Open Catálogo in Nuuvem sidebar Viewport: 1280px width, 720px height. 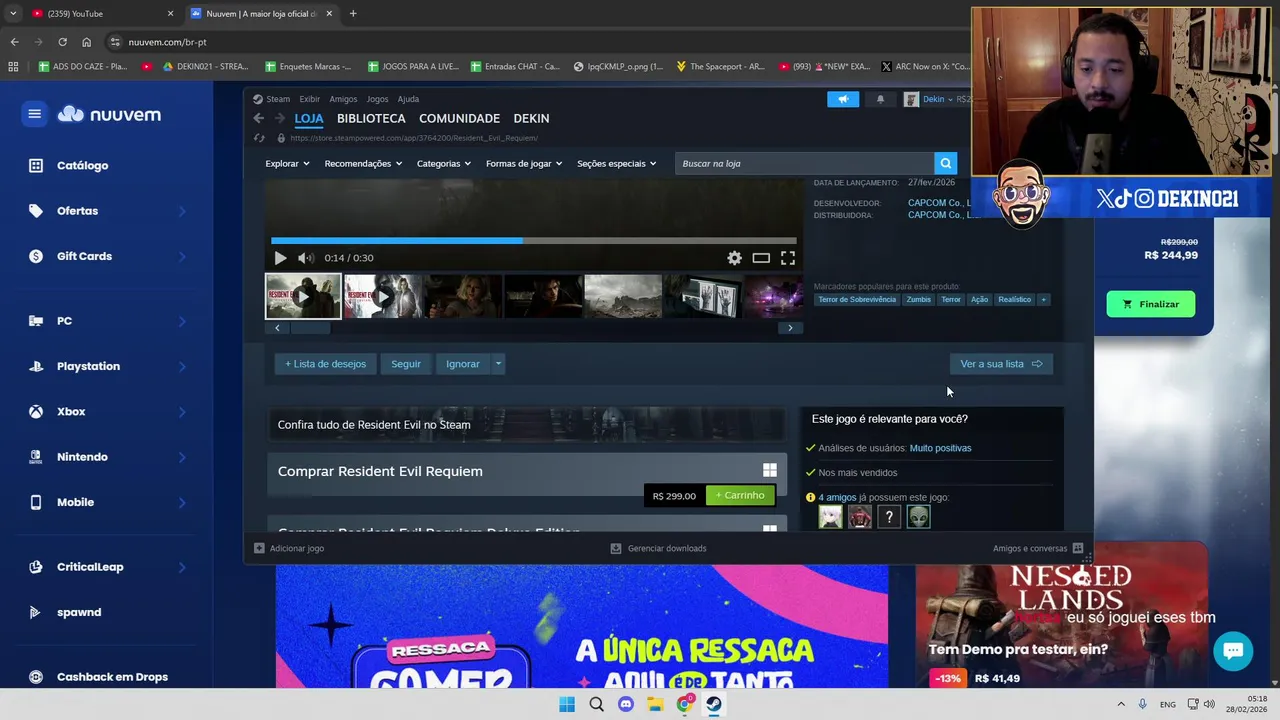[82, 166]
